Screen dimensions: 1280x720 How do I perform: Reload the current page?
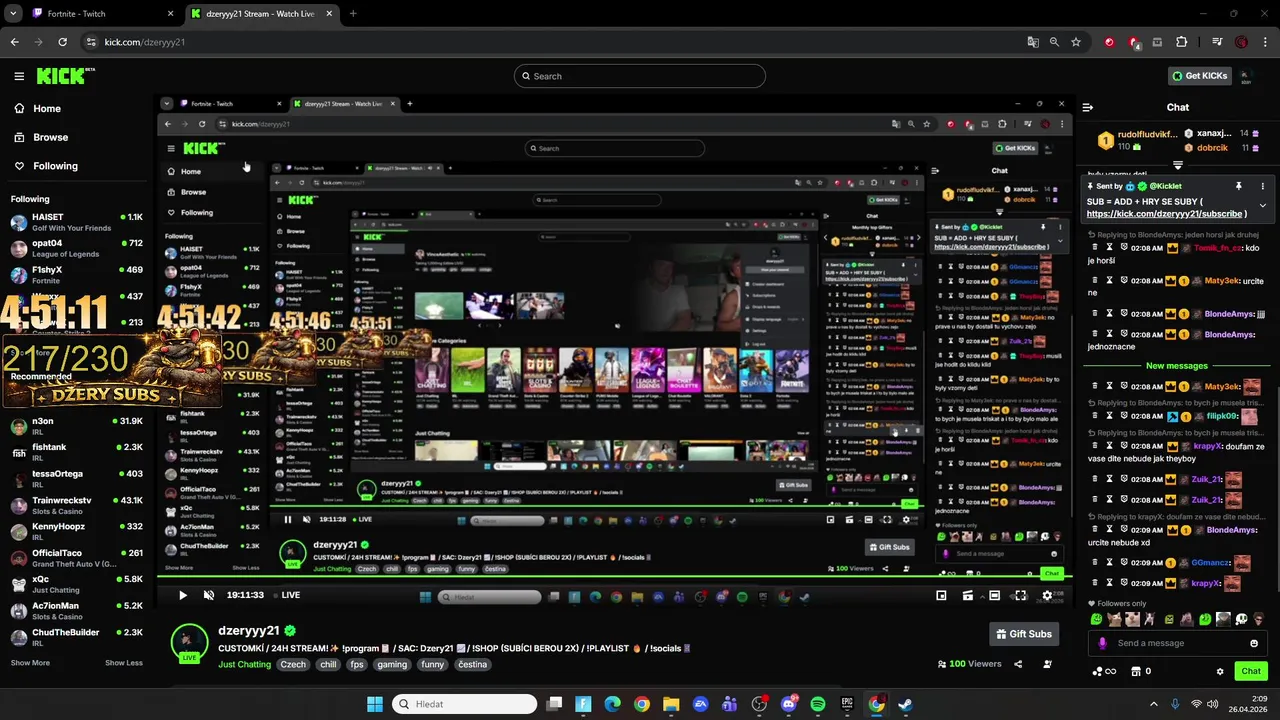point(62,42)
